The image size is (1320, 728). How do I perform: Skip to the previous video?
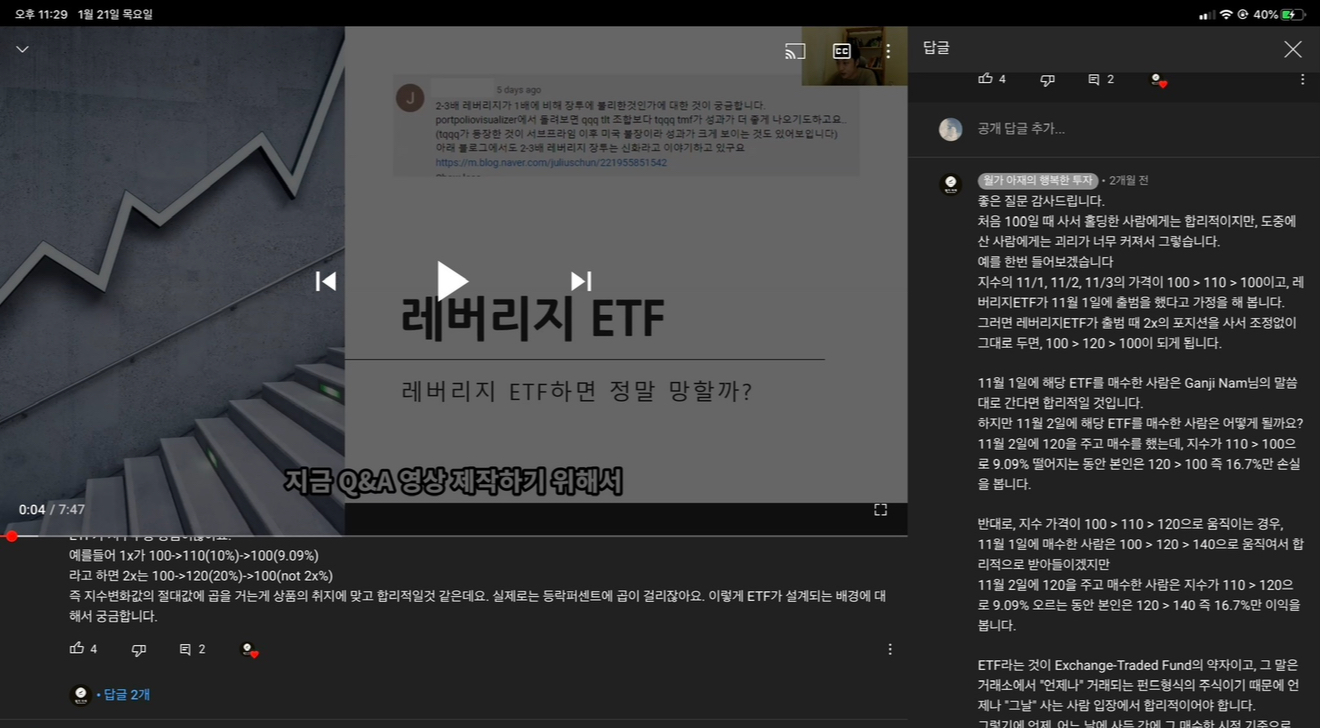click(326, 281)
